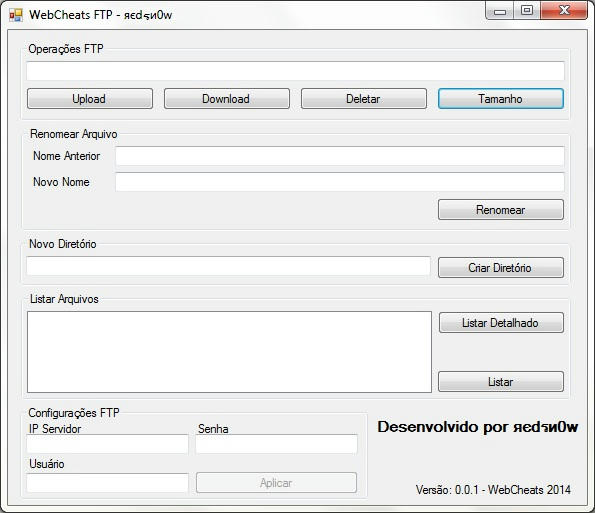
Task: Focus the Senha password field
Action: pyautogui.click(x=276, y=444)
